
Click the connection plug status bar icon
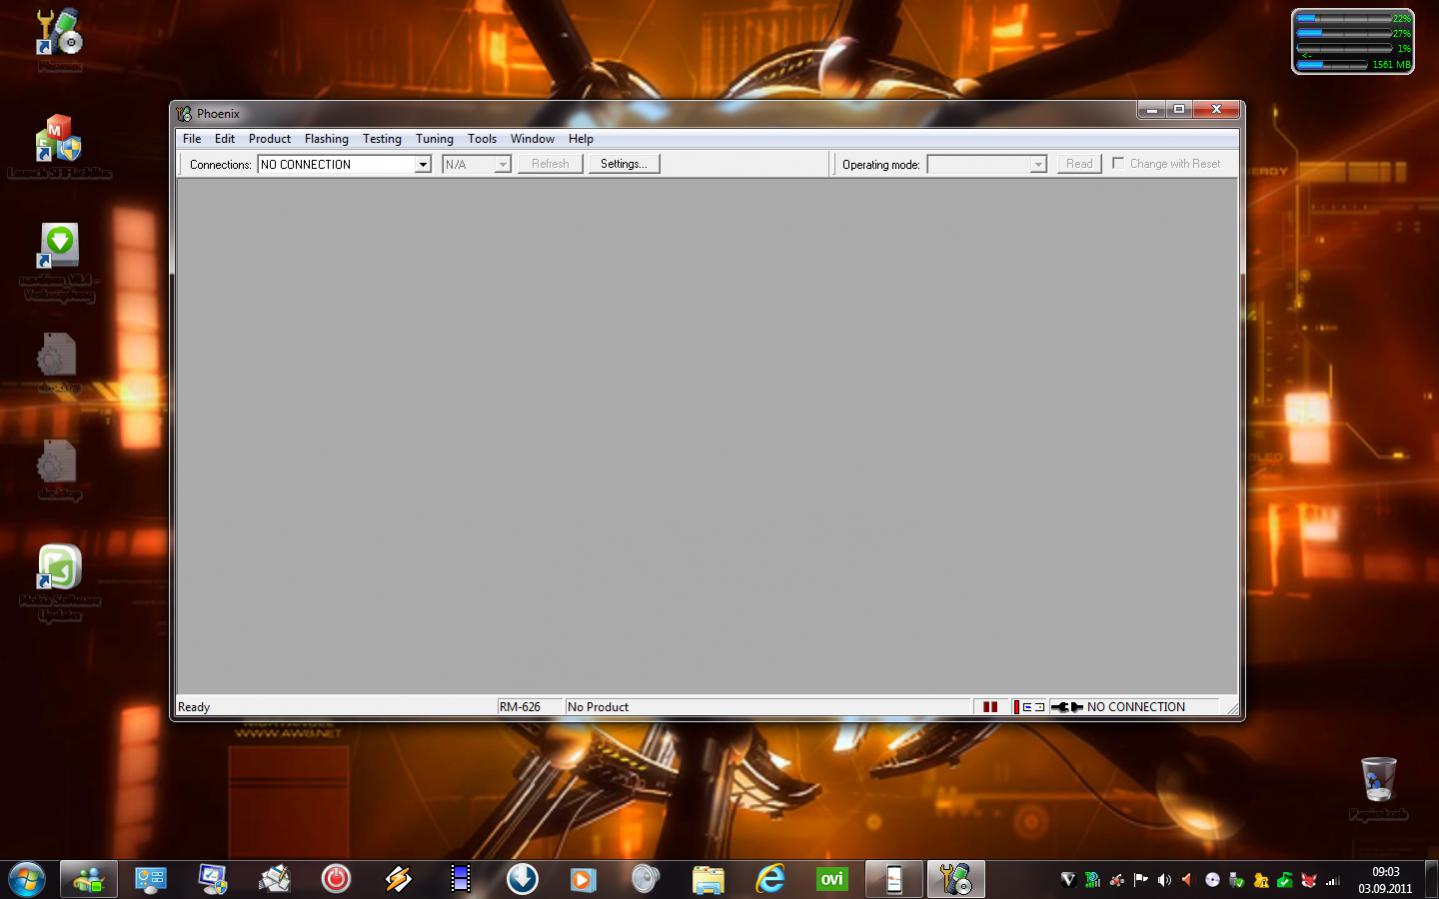point(1067,707)
